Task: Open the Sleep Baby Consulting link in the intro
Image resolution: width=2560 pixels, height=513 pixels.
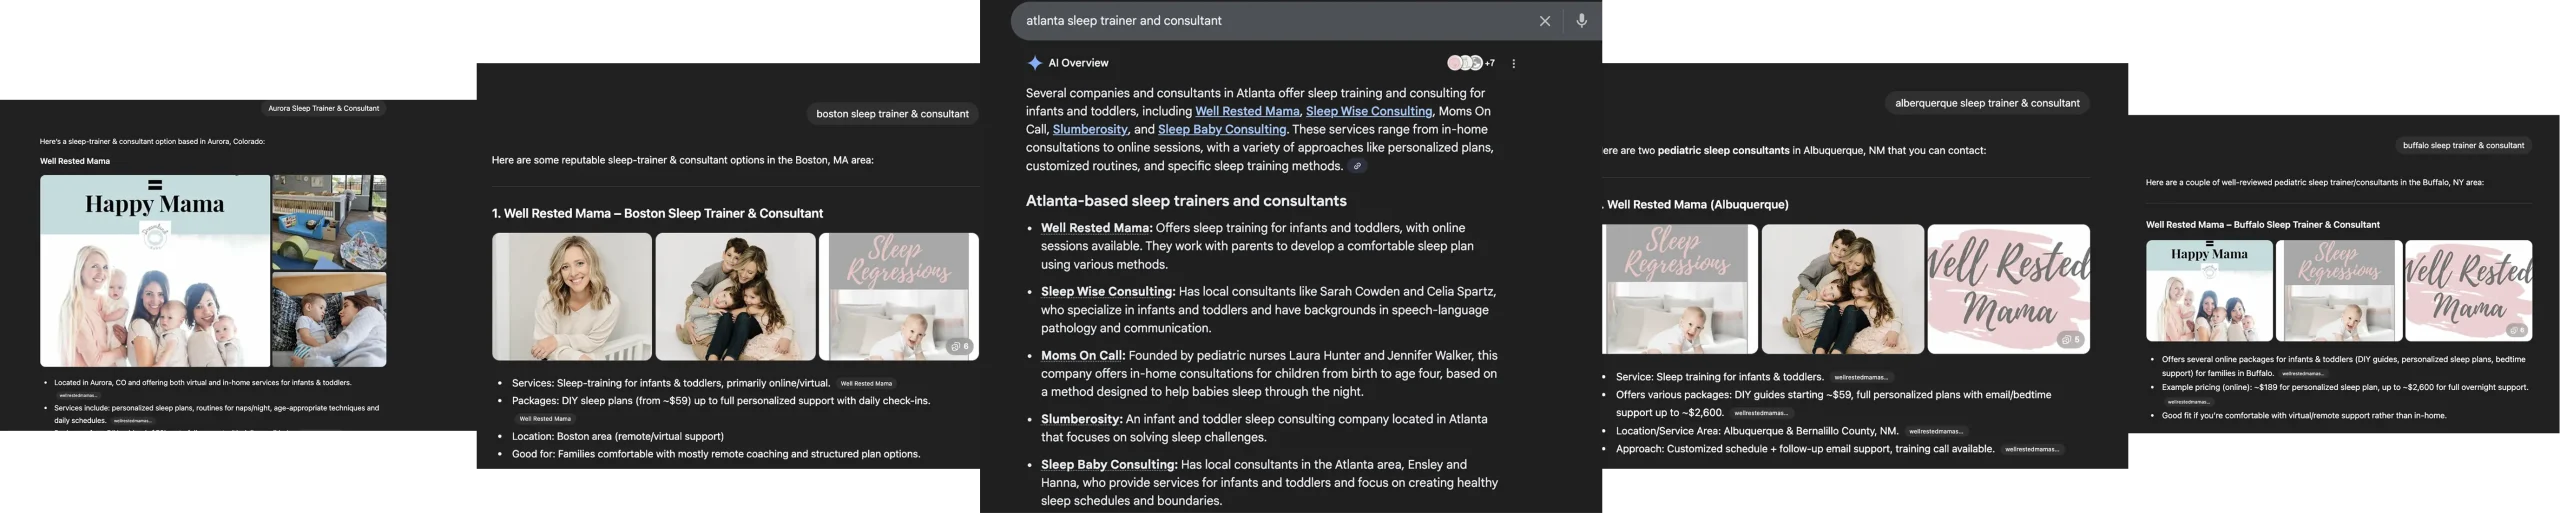Action: 1221,130
